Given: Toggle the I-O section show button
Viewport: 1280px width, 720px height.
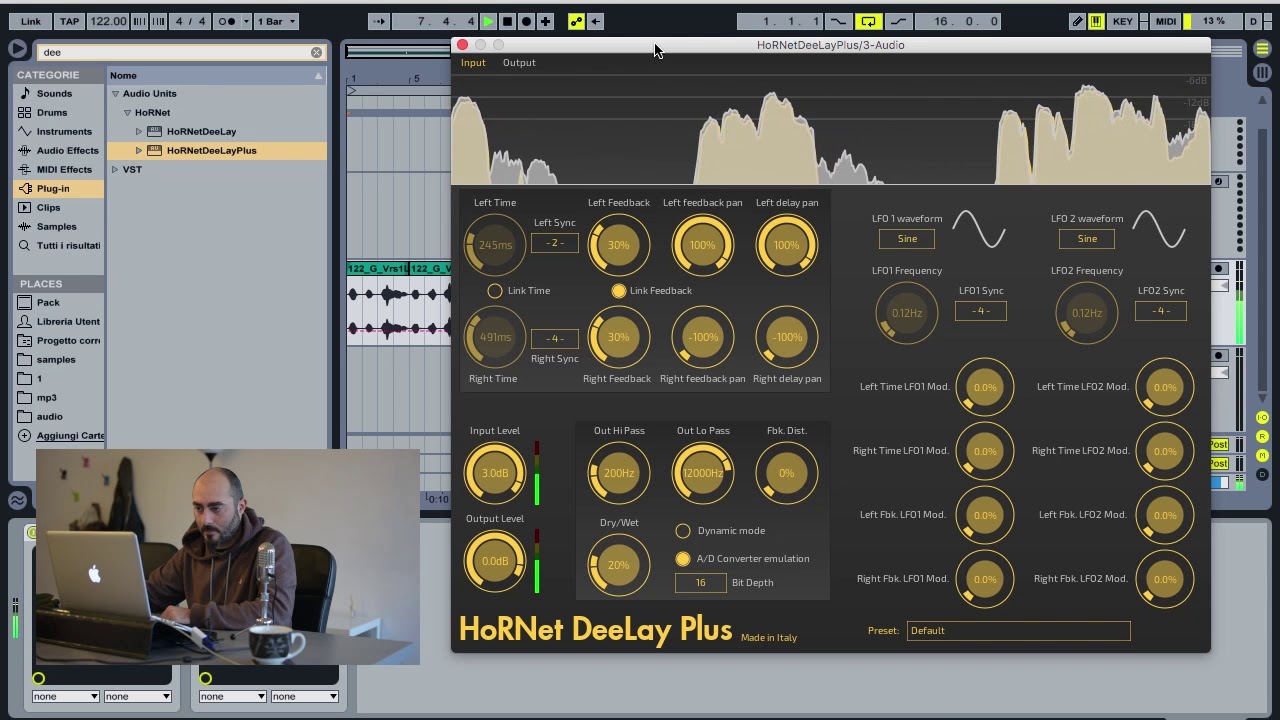Looking at the screenshot, I should (1262, 418).
